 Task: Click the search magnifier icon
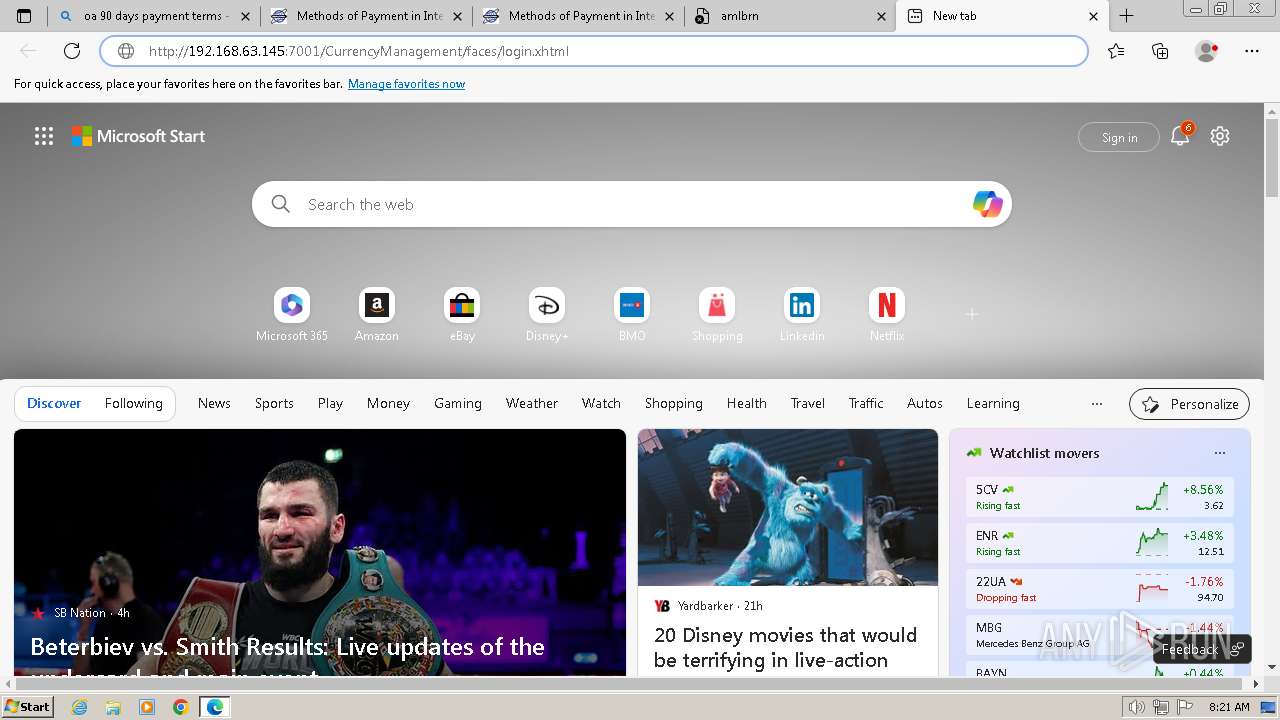coord(281,204)
